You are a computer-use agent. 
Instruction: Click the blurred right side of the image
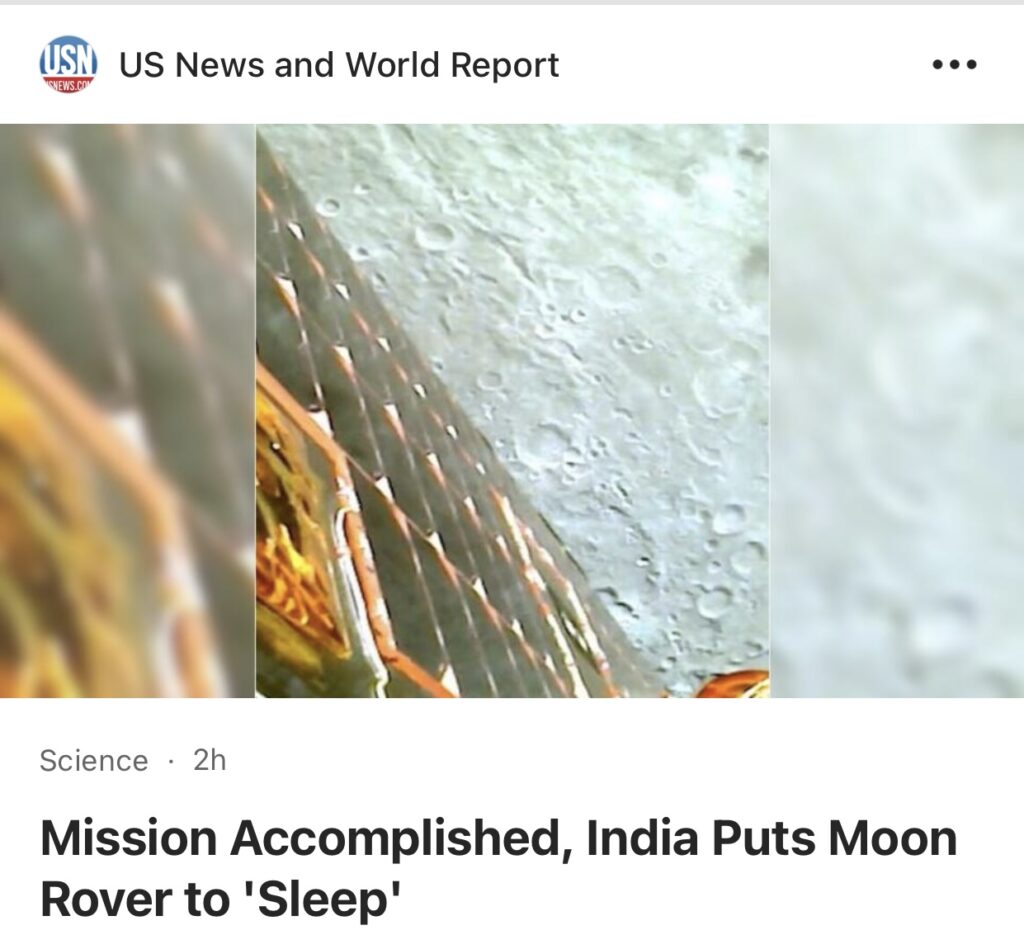(897, 411)
